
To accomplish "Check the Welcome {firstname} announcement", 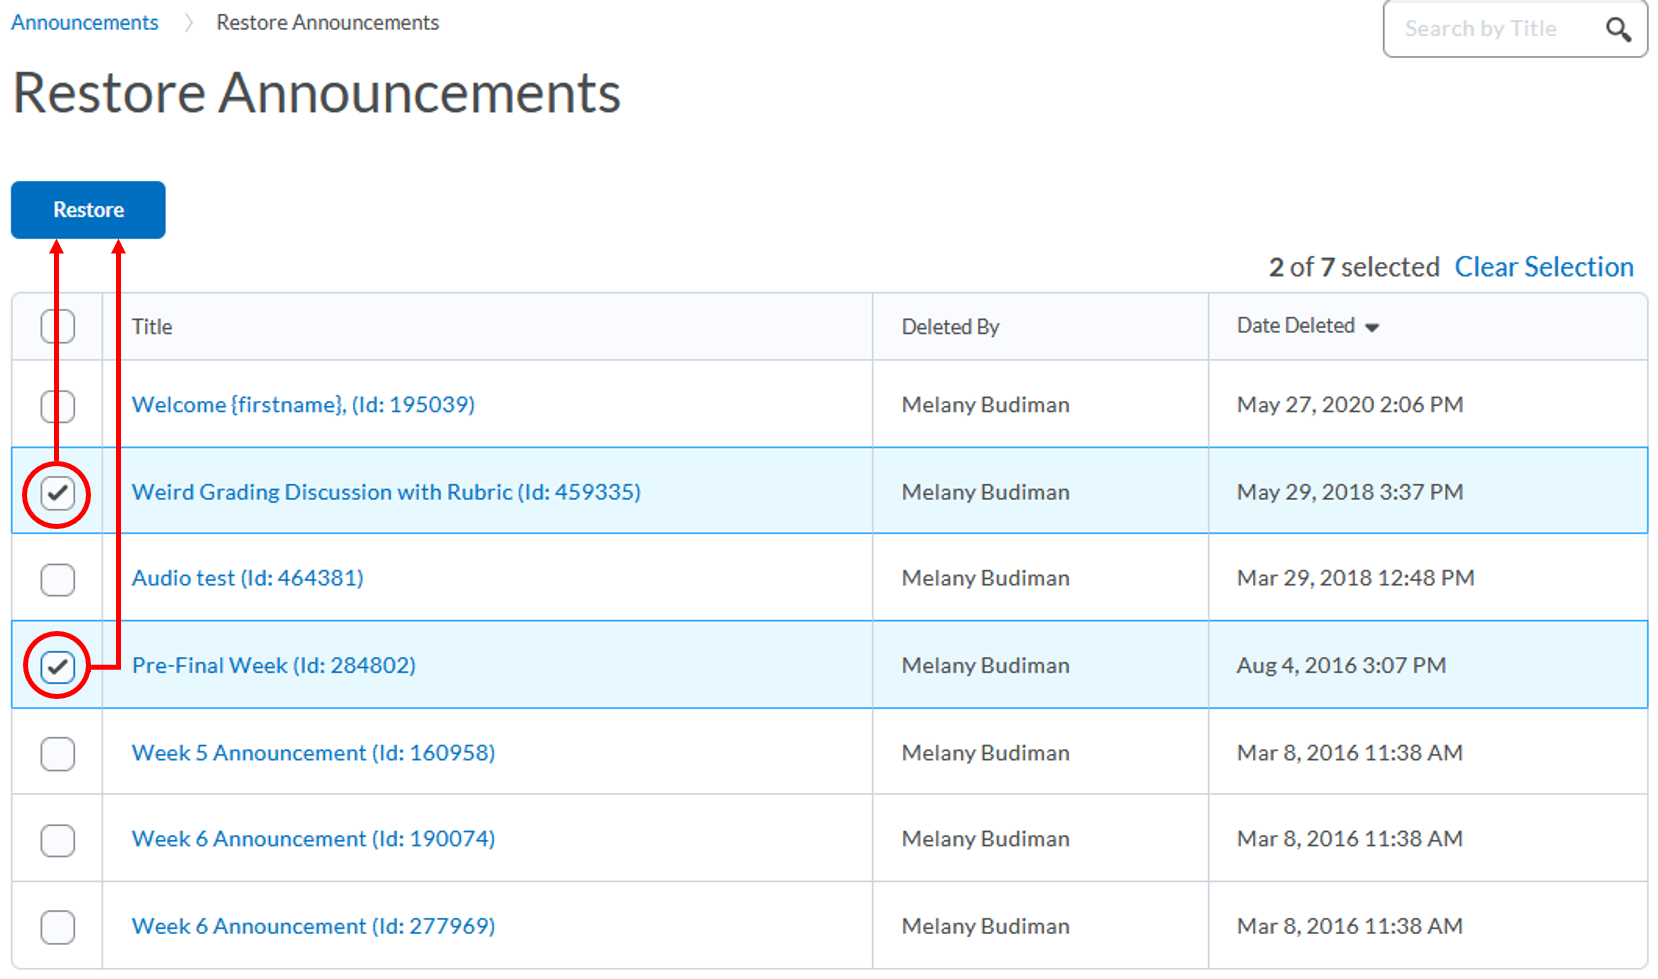I will click(57, 406).
